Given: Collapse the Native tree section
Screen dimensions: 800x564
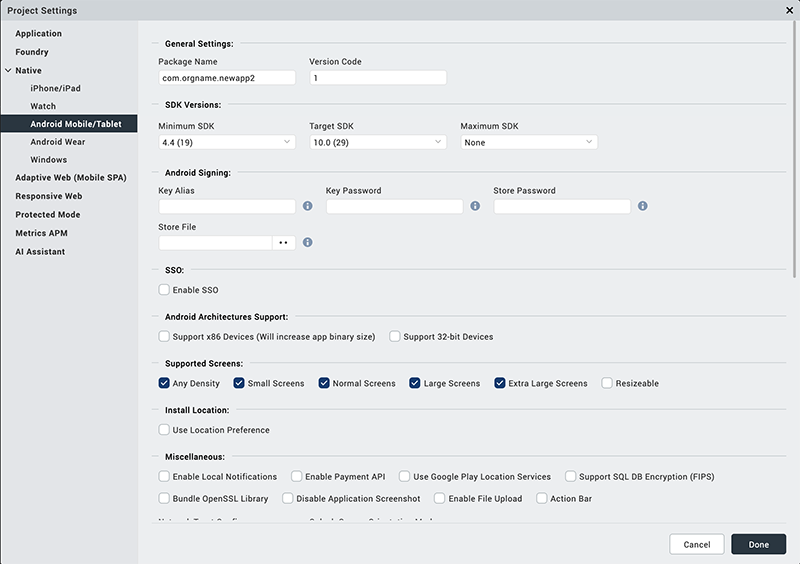Looking at the screenshot, I should coord(8,70).
